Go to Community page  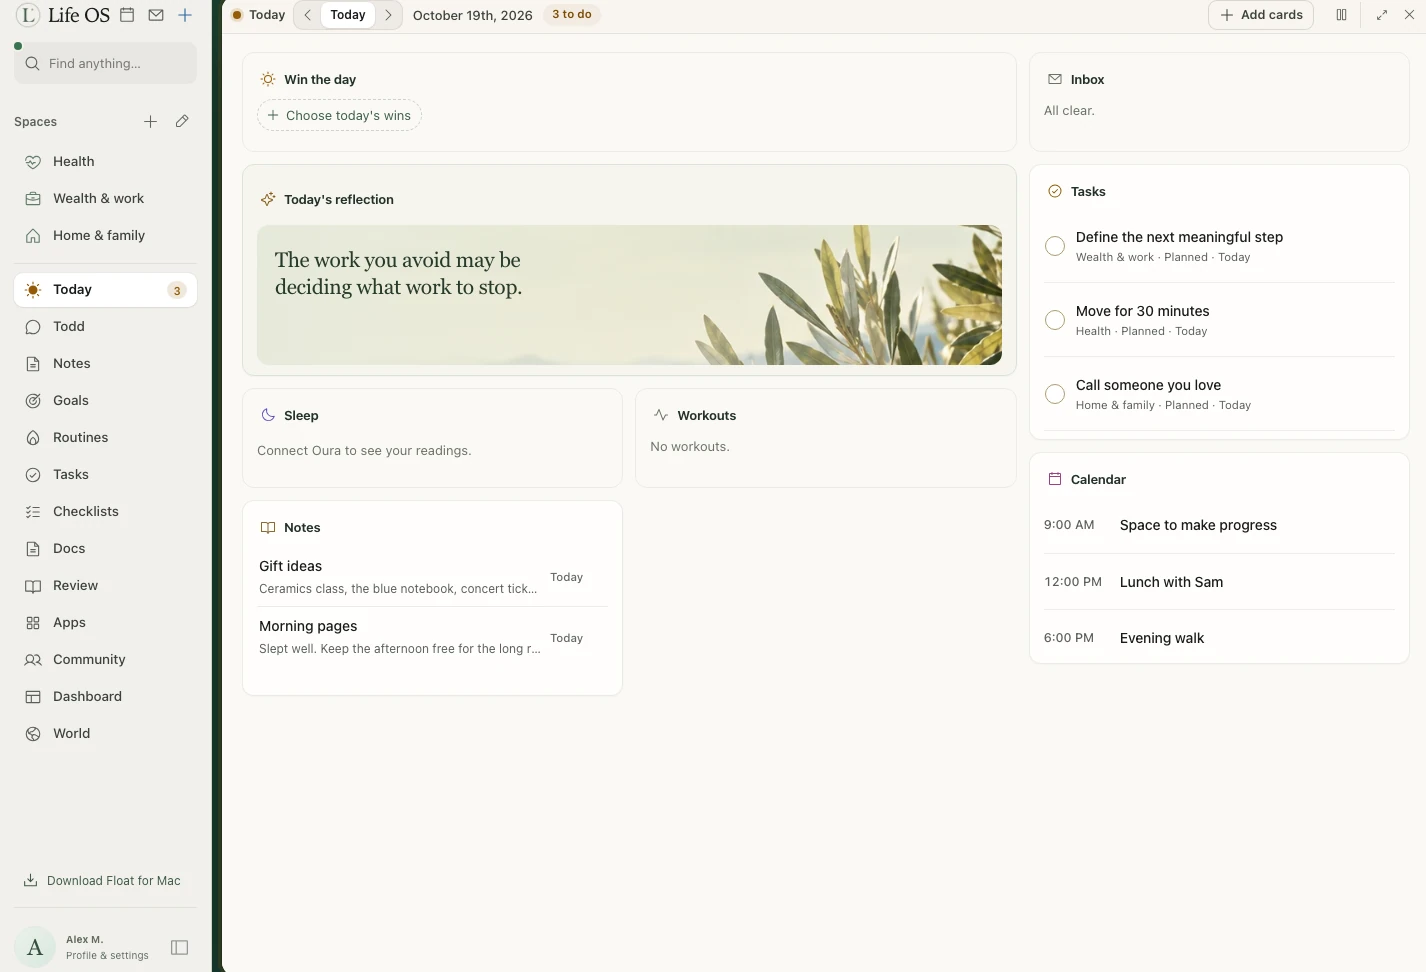coord(105,659)
